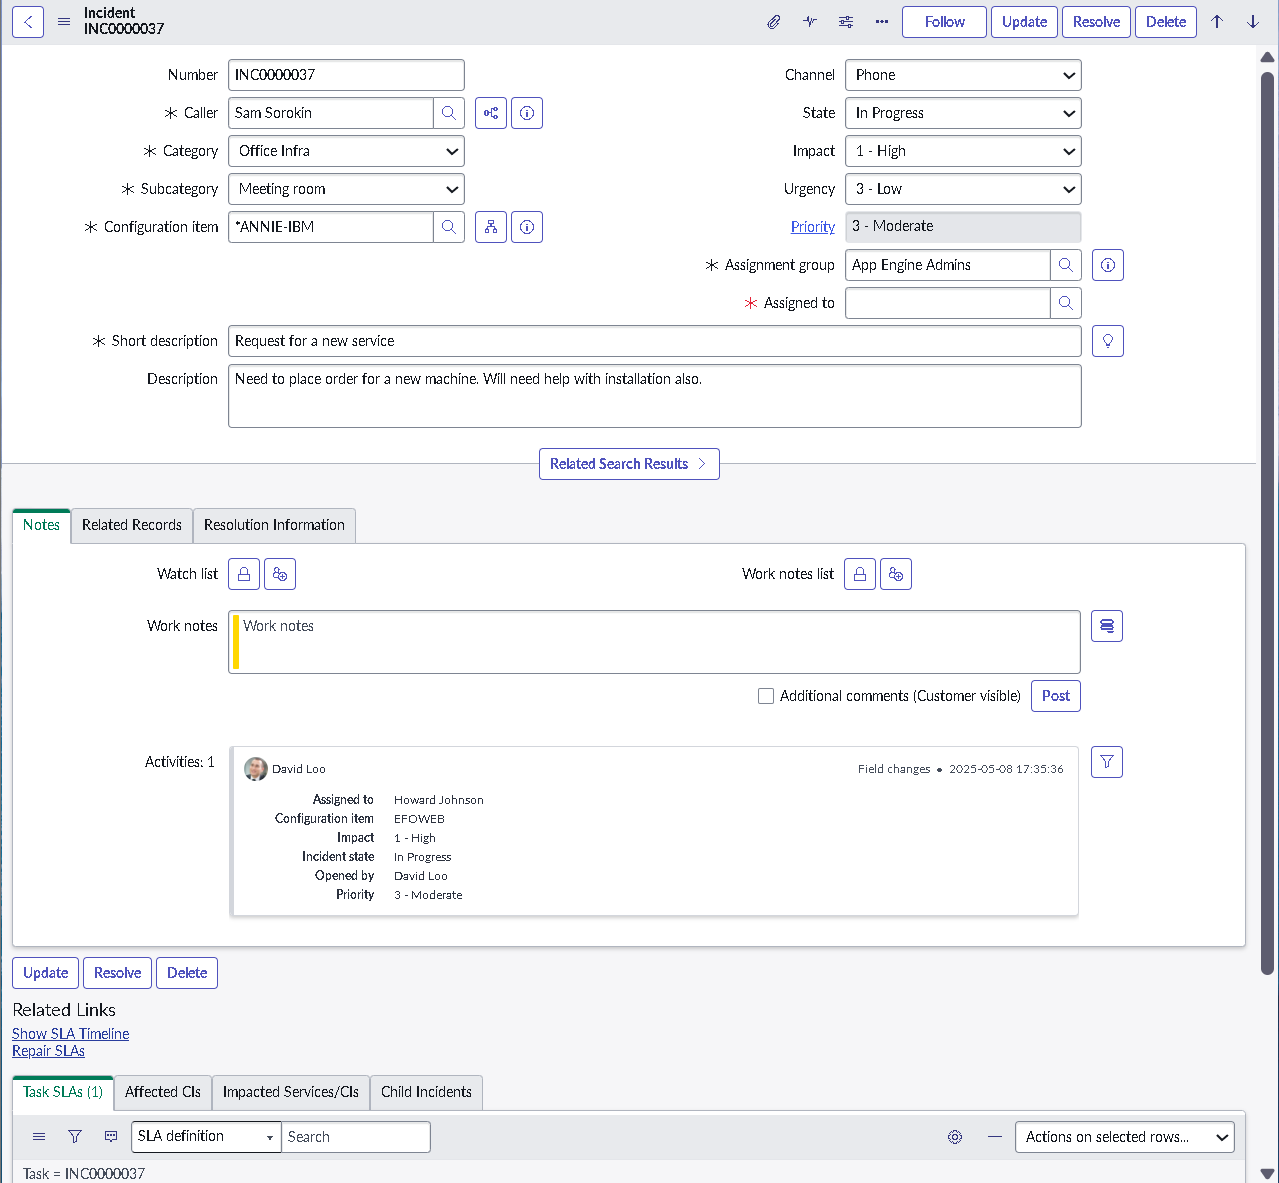Click the Show SLA Timeline link

70,1034
